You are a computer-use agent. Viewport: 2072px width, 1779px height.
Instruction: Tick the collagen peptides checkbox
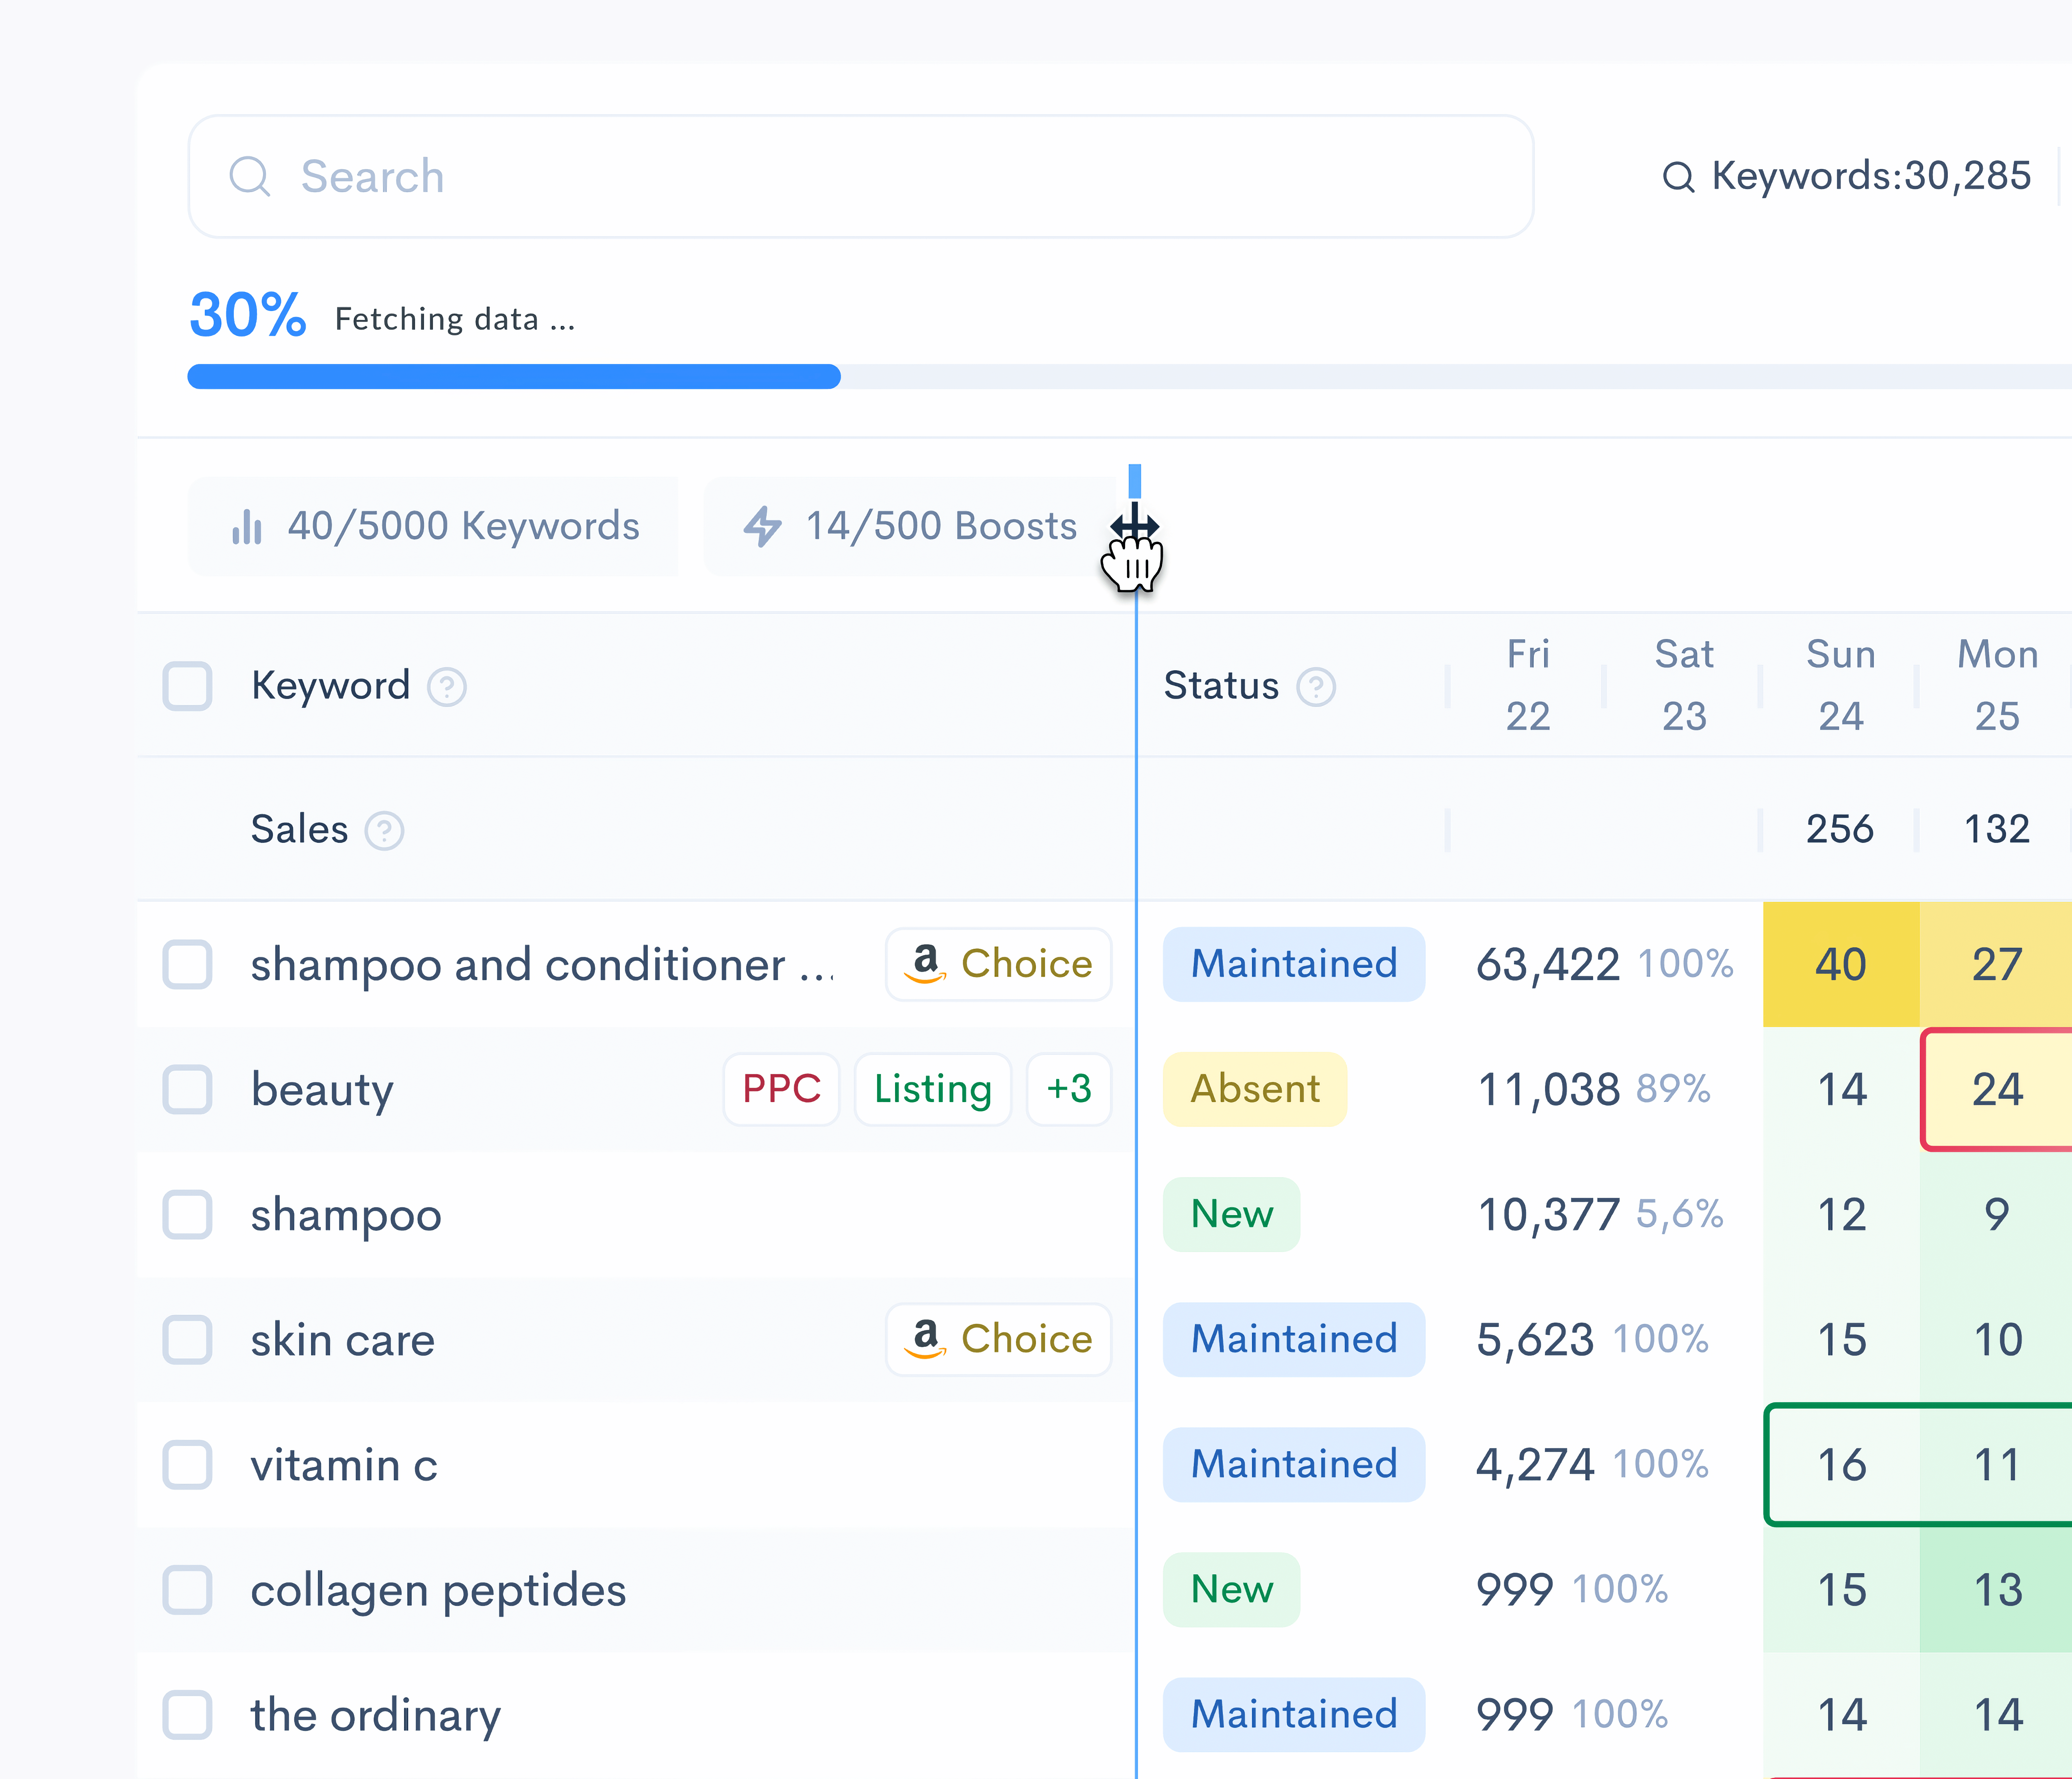[187, 1589]
